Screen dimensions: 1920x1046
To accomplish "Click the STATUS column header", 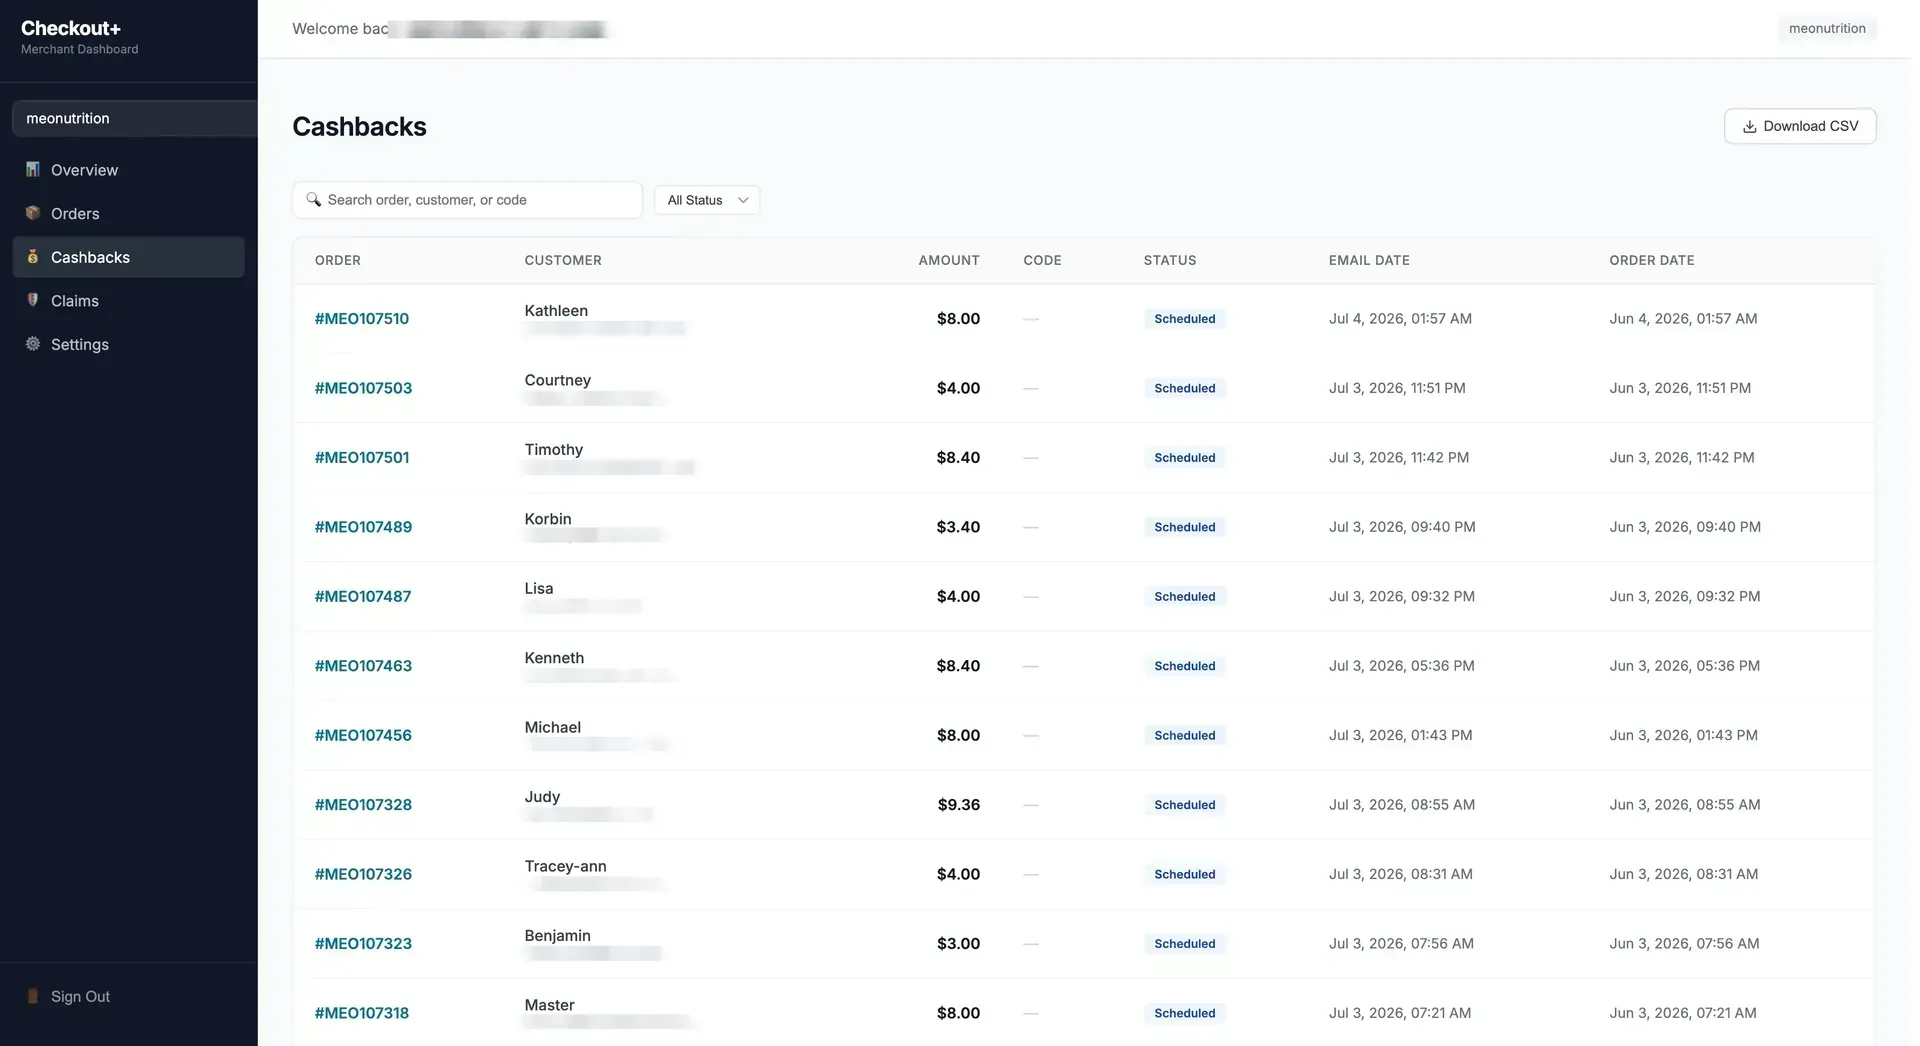I will (x=1170, y=260).
